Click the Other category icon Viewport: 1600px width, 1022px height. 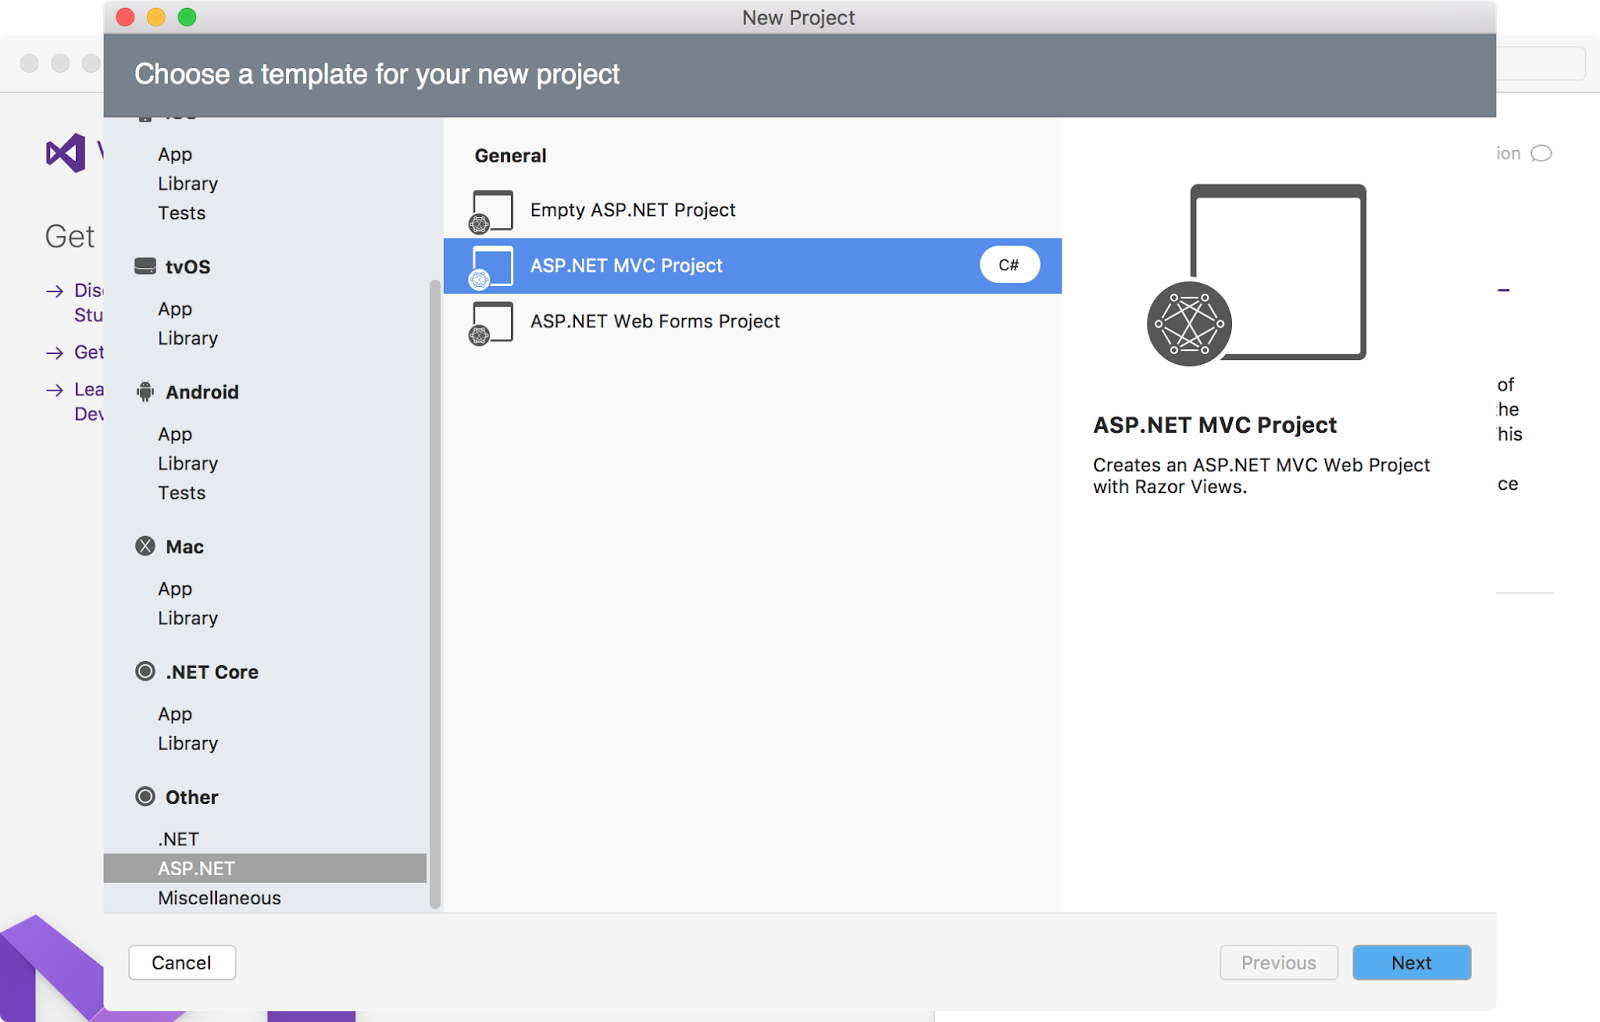(x=145, y=797)
